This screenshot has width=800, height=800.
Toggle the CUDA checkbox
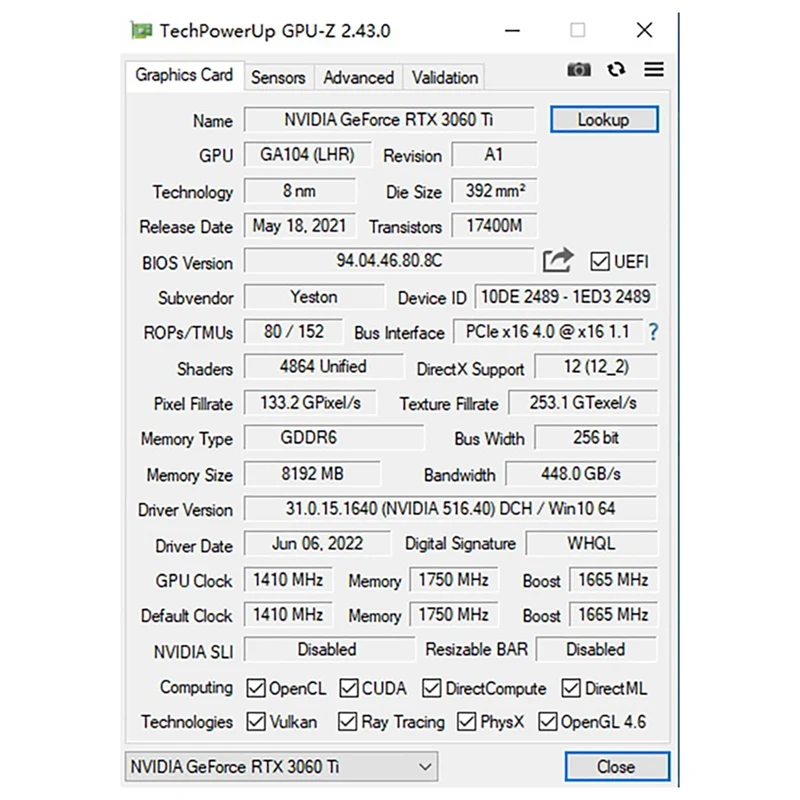pyautogui.click(x=348, y=688)
